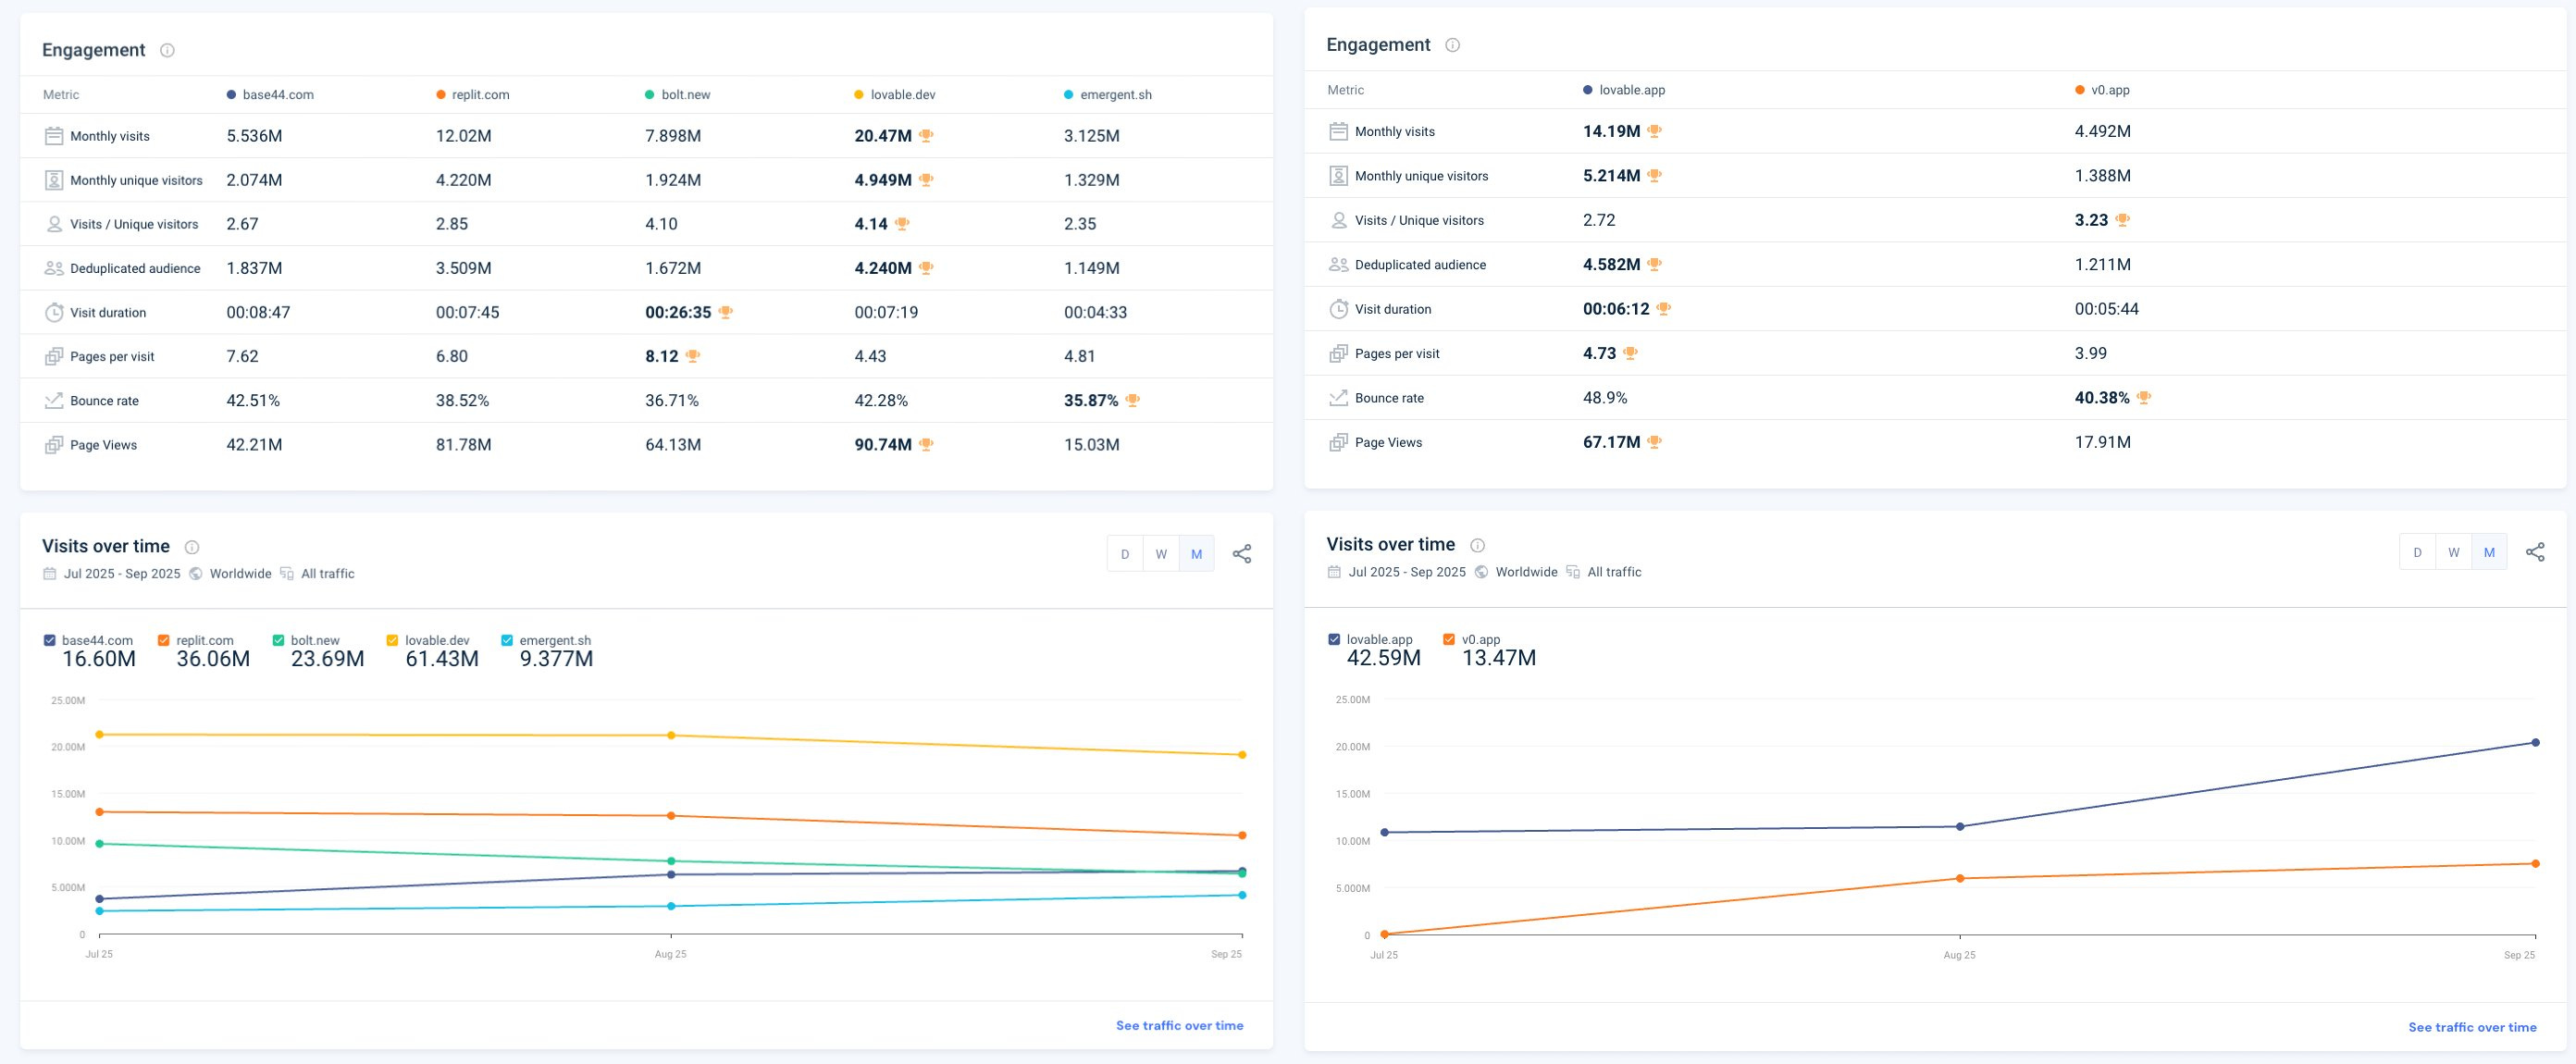Click trophy icon next to lovable.dev 20.47M visits
Image resolution: width=2576 pixels, height=1064 pixels.
(x=926, y=136)
